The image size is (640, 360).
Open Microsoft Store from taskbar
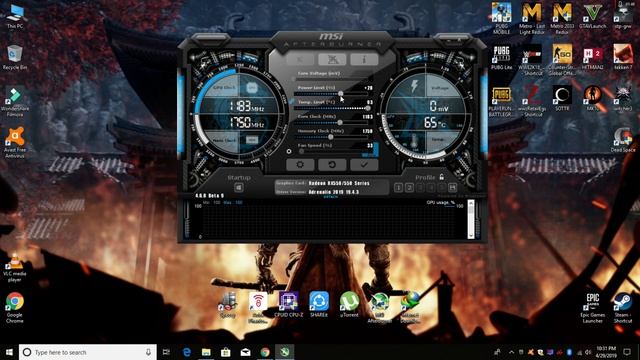[x=226, y=352]
